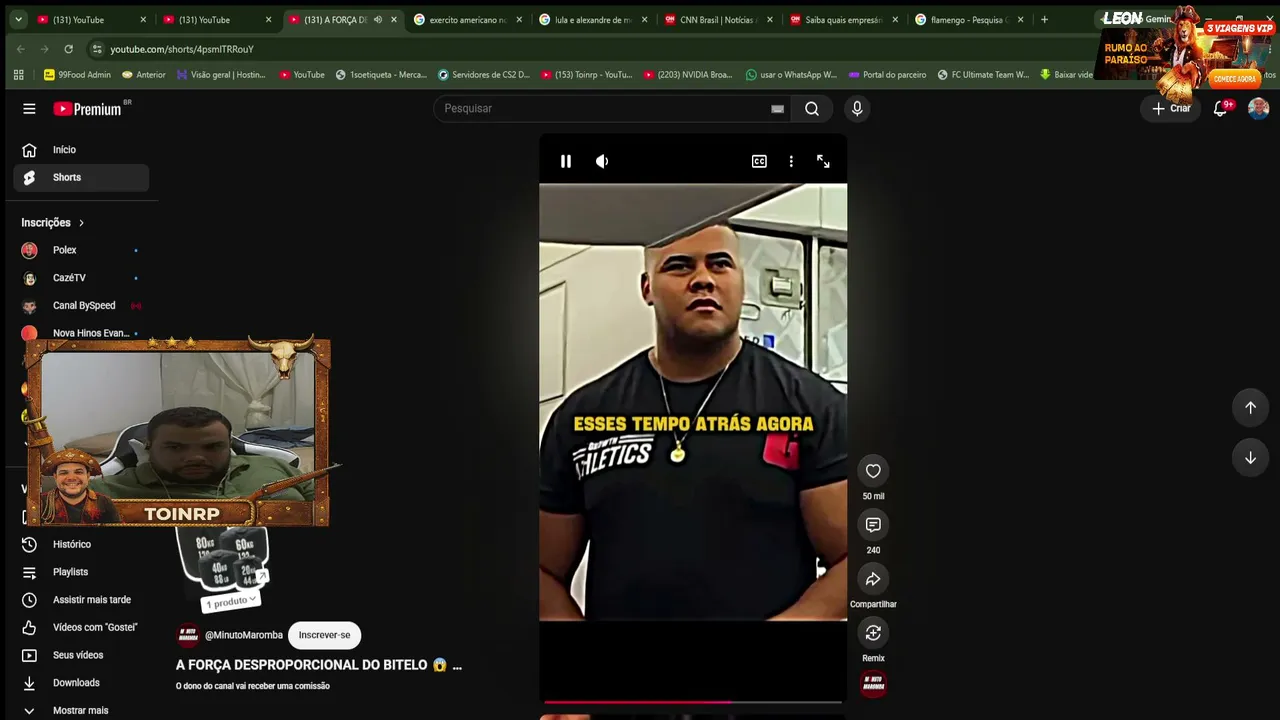Switch to the CNN Brasil tab
Viewport: 1280px width, 720px height.
(x=719, y=20)
